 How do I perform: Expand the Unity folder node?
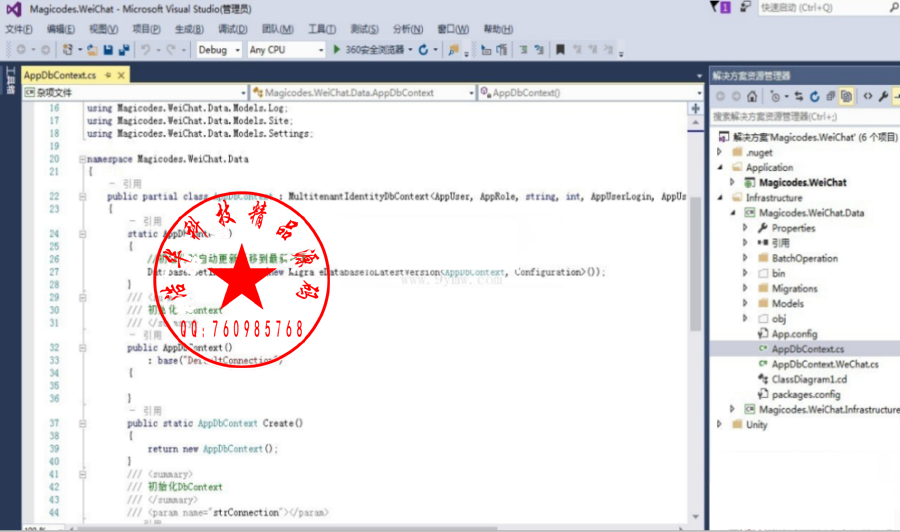(720, 424)
